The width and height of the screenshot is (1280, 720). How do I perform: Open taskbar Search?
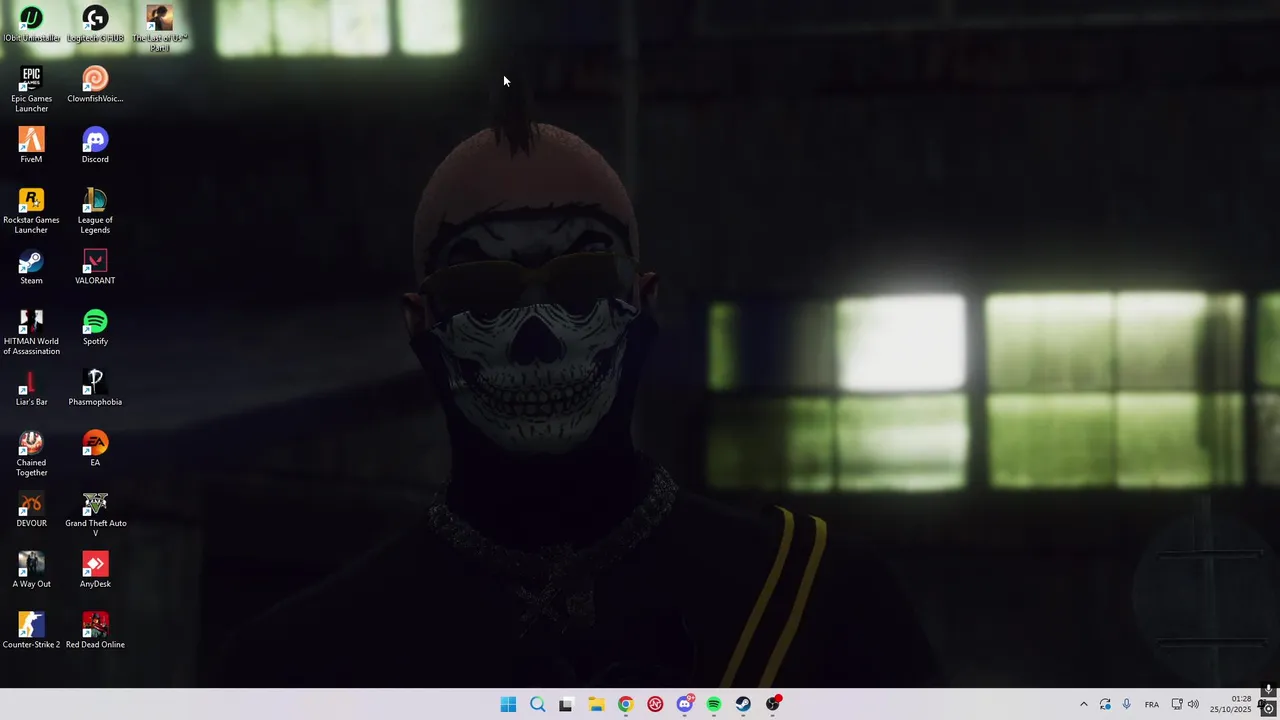[x=537, y=704]
